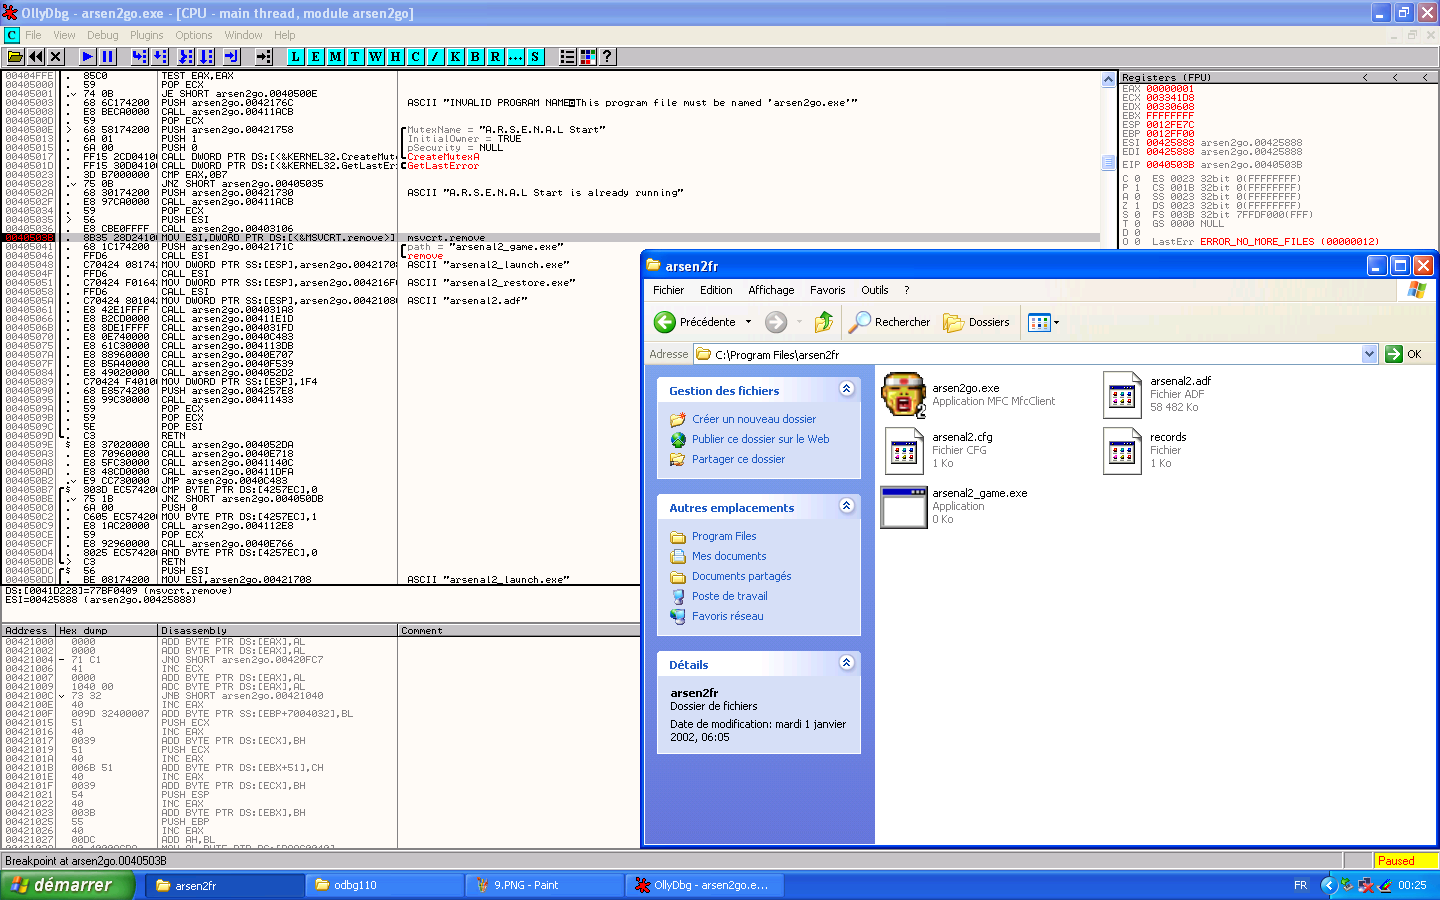The height and width of the screenshot is (900, 1440).
Task: Open Executable modules with E button
Action: [315, 57]
